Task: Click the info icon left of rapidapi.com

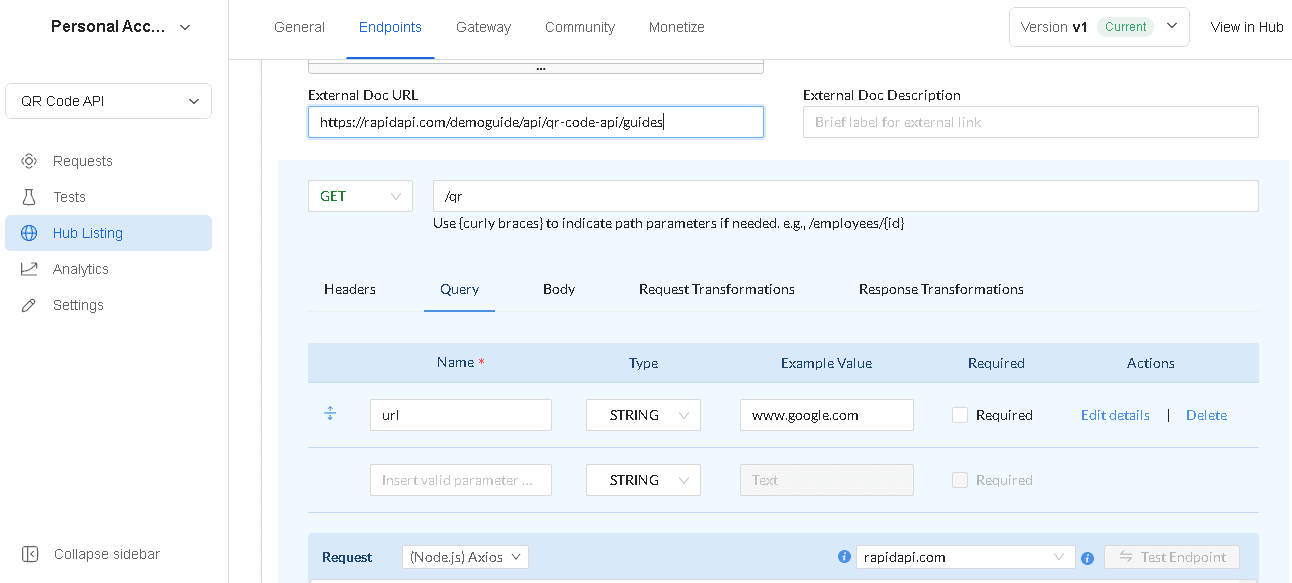Action: (x=844, y=557)
